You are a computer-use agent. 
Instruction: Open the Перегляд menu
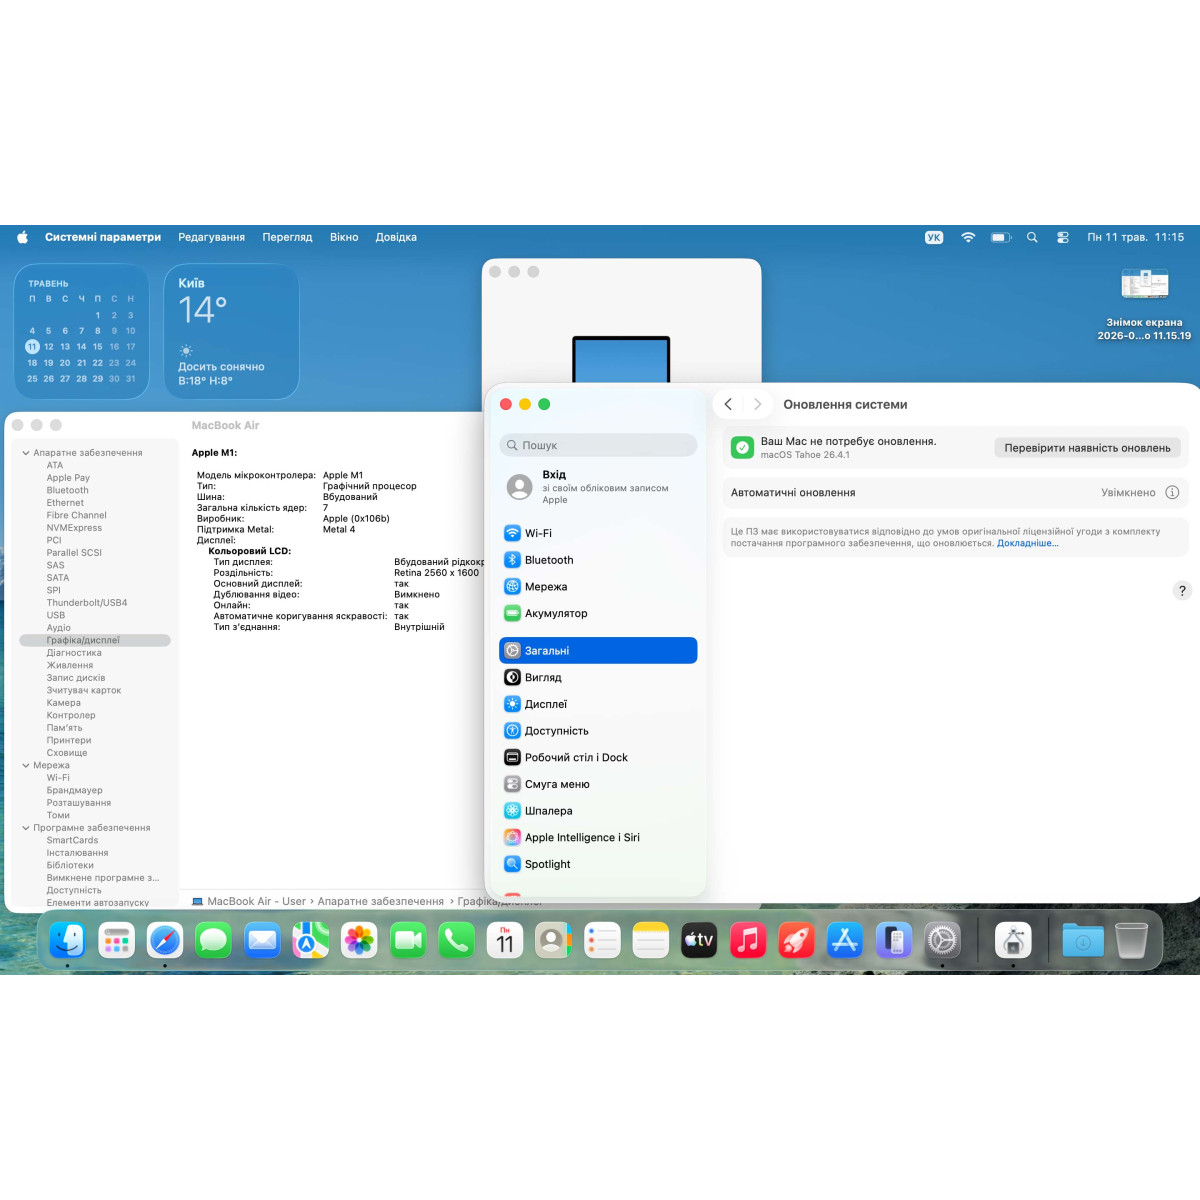point(287,238)
